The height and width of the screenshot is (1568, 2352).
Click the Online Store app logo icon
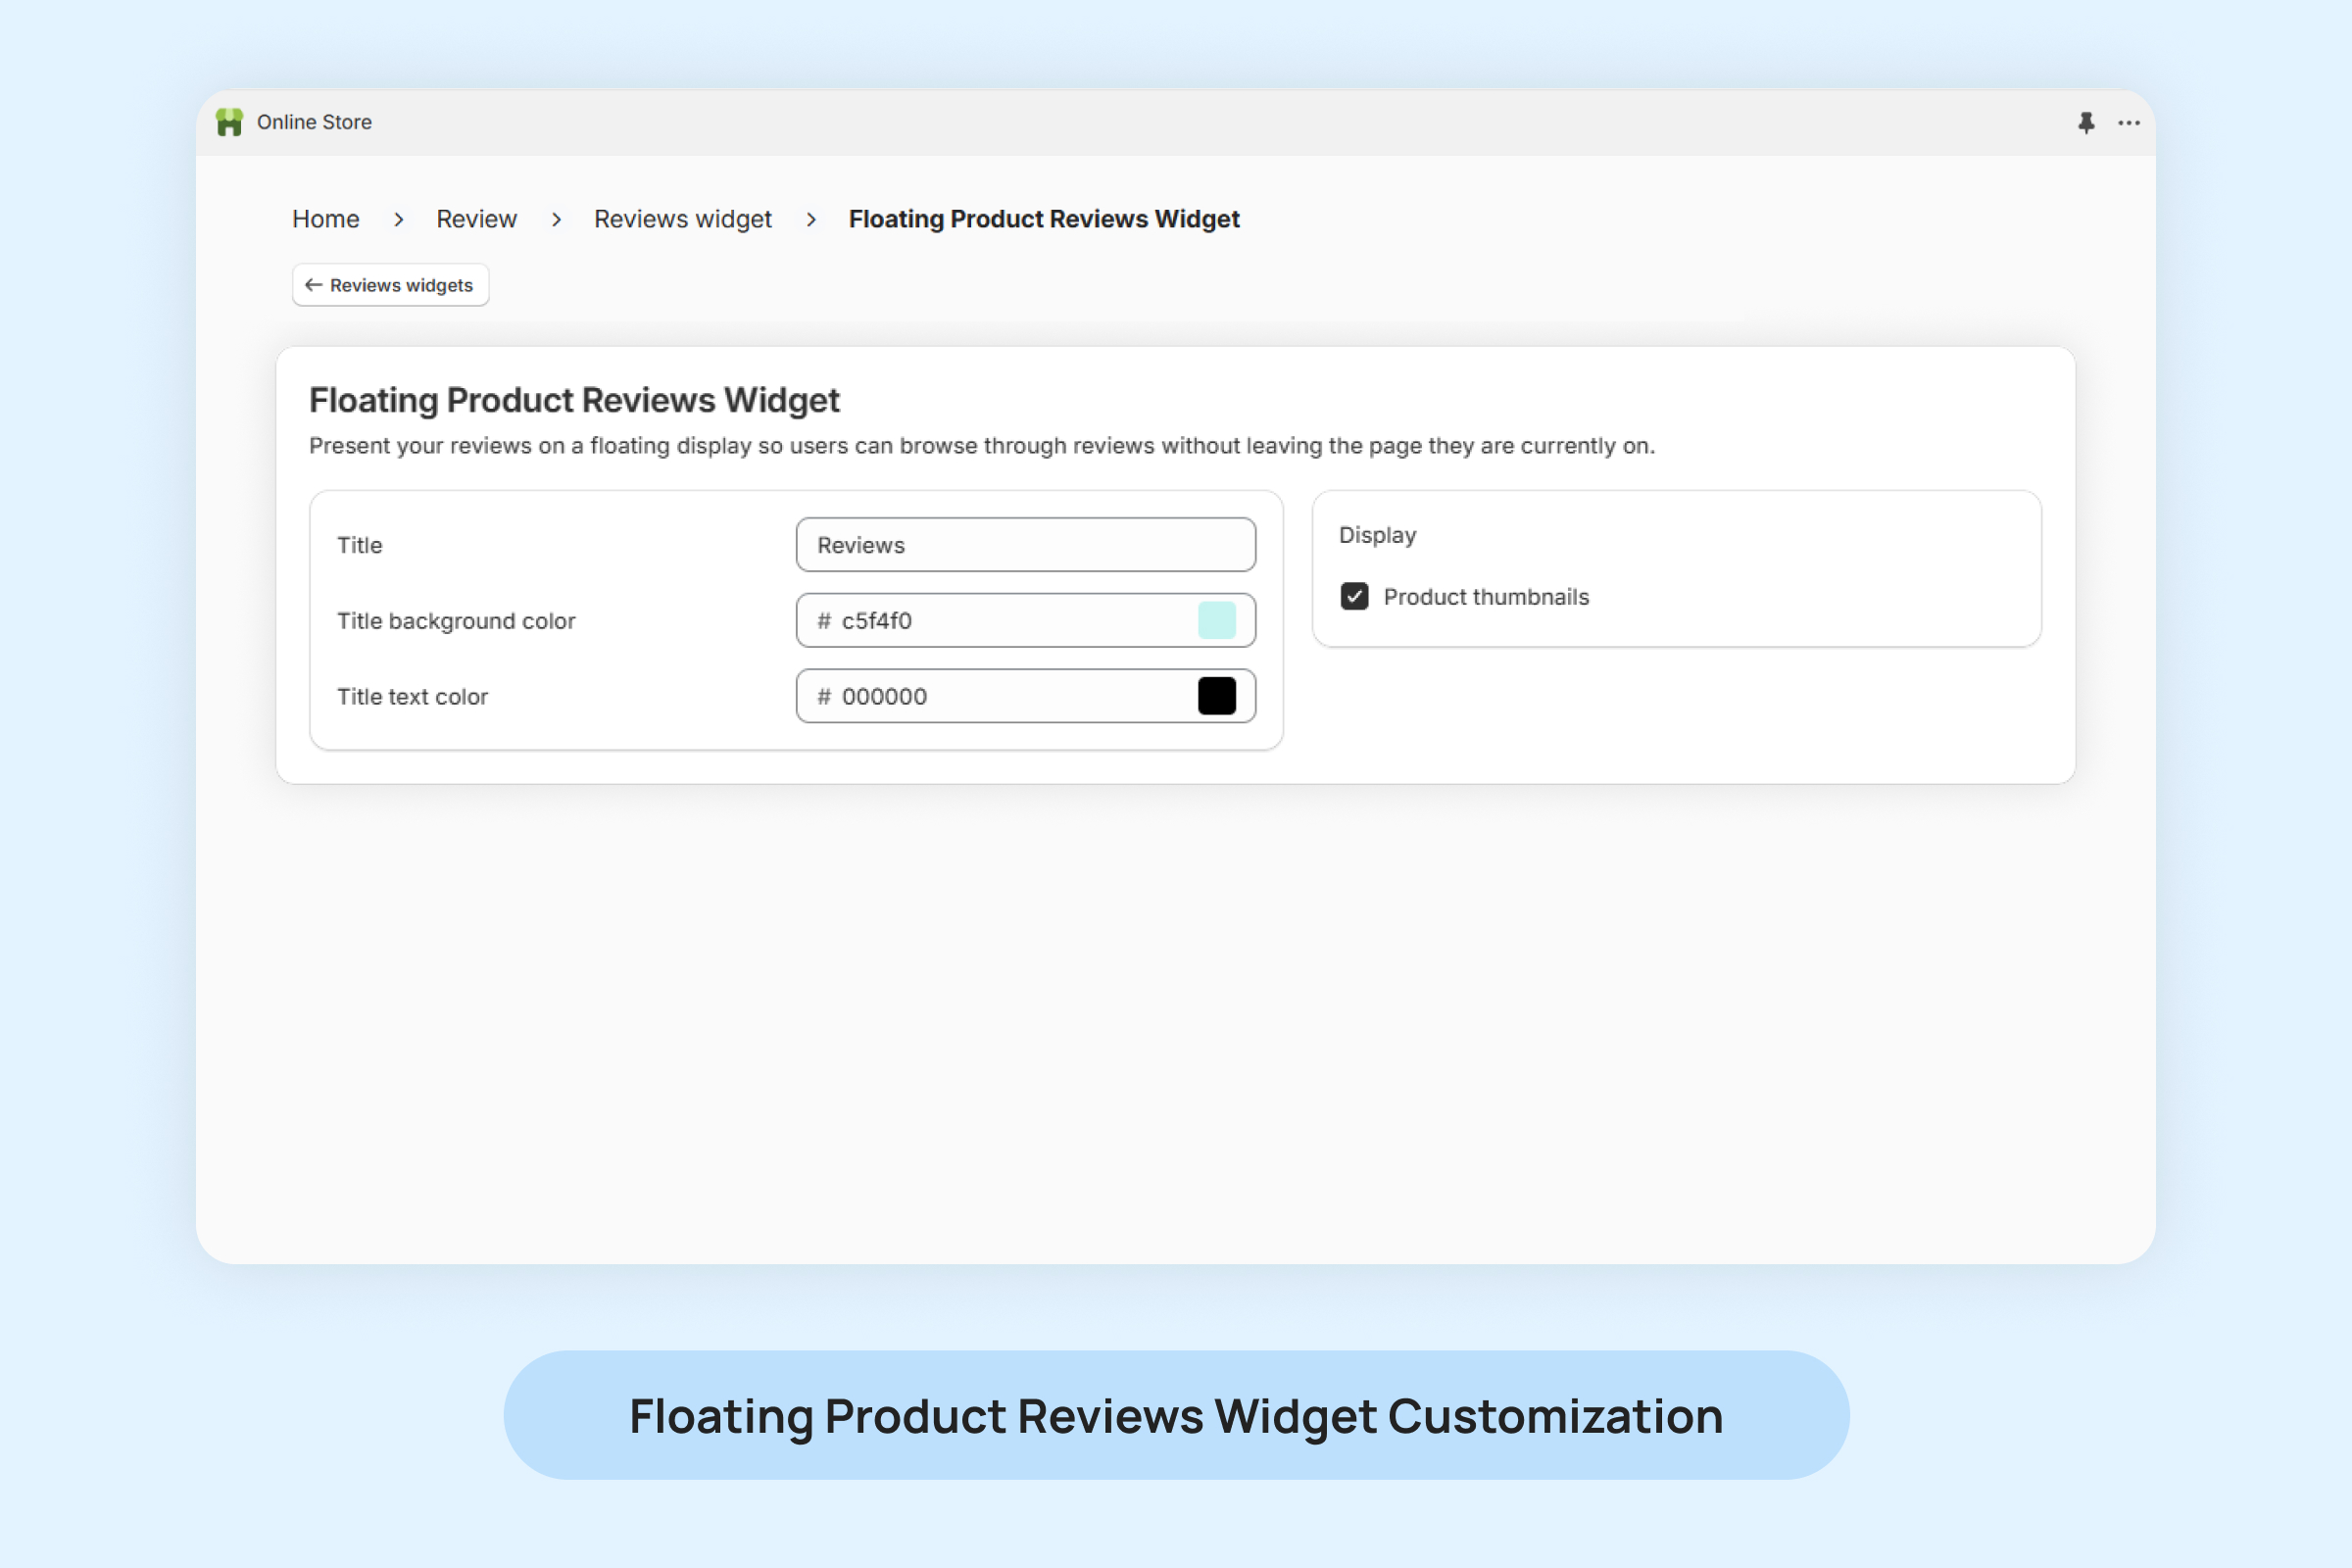(229, 122)
